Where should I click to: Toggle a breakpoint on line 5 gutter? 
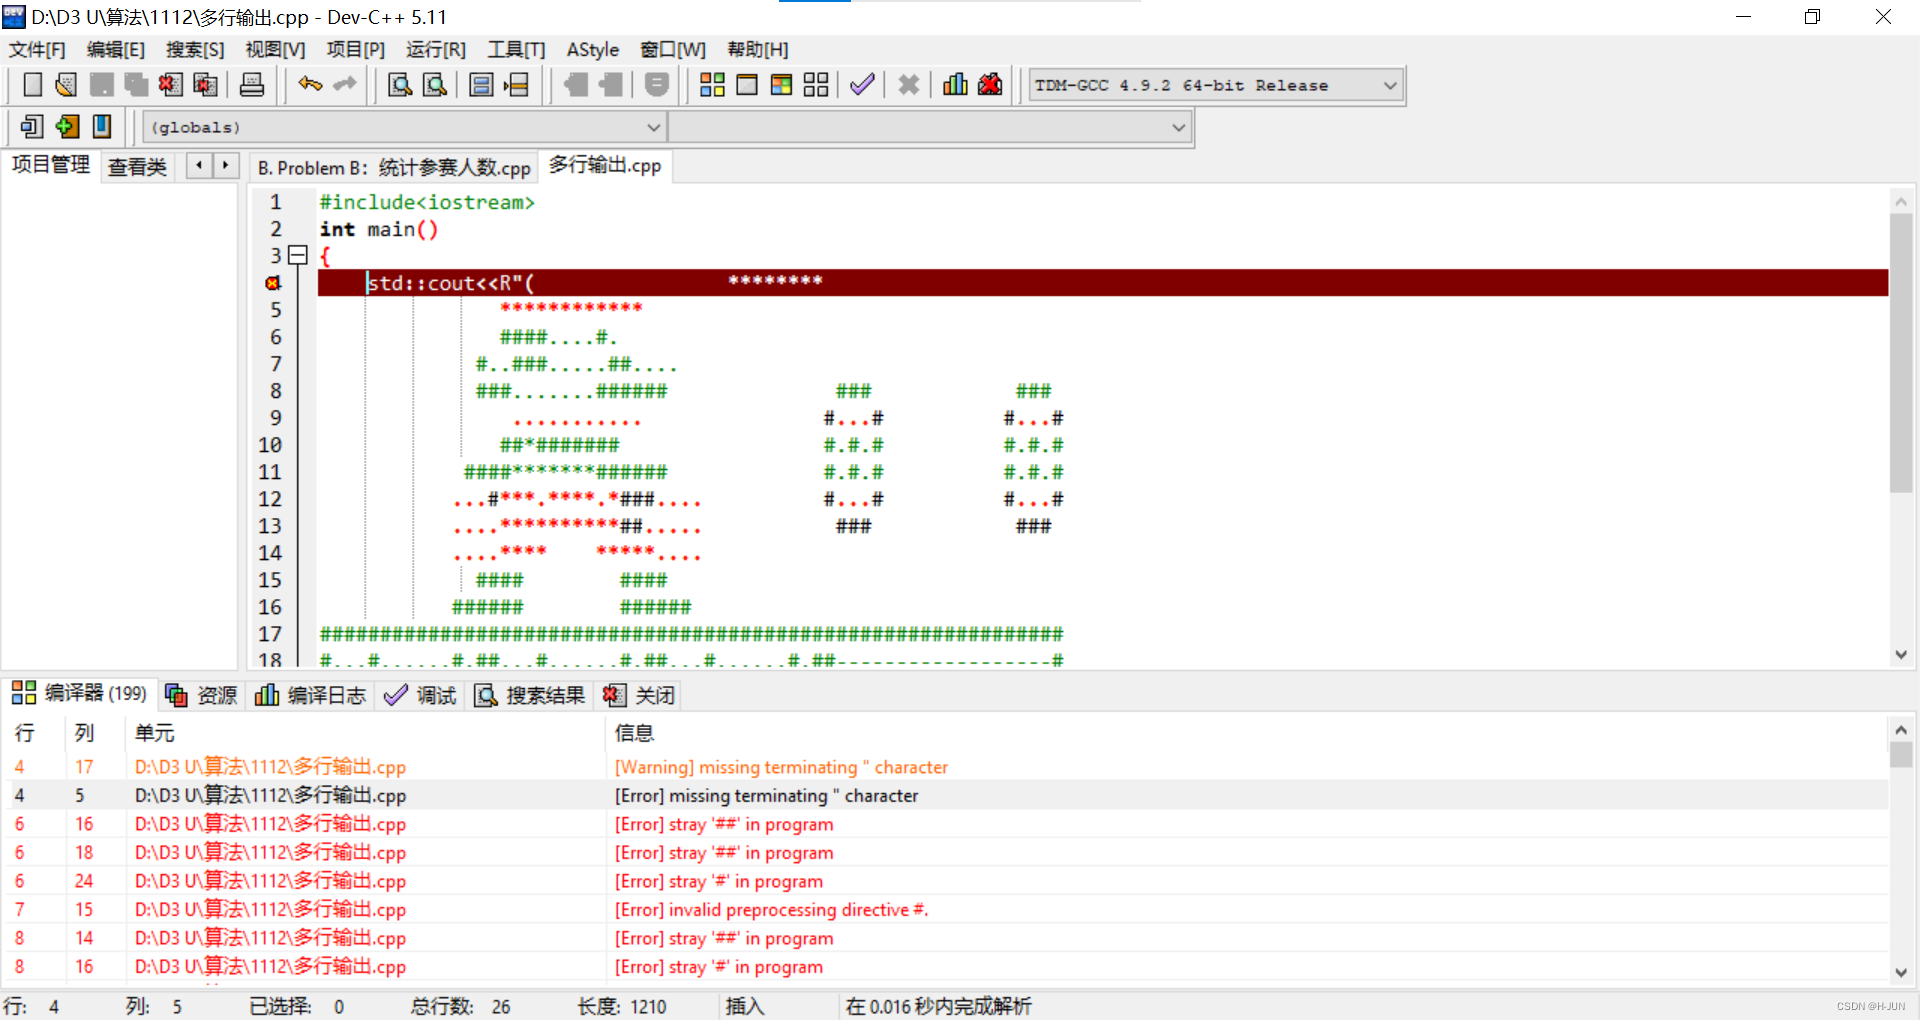tap(273, 310)
